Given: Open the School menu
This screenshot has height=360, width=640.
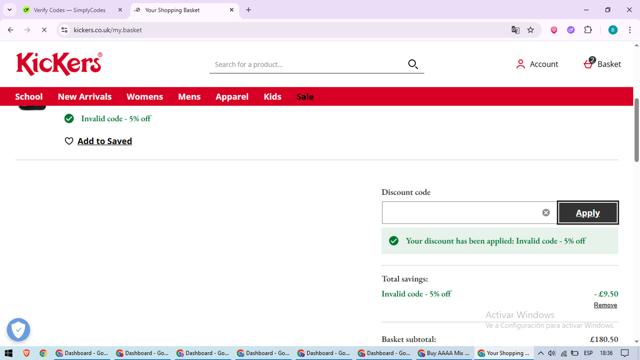Looking at the screenshot, I should [29, 97].
